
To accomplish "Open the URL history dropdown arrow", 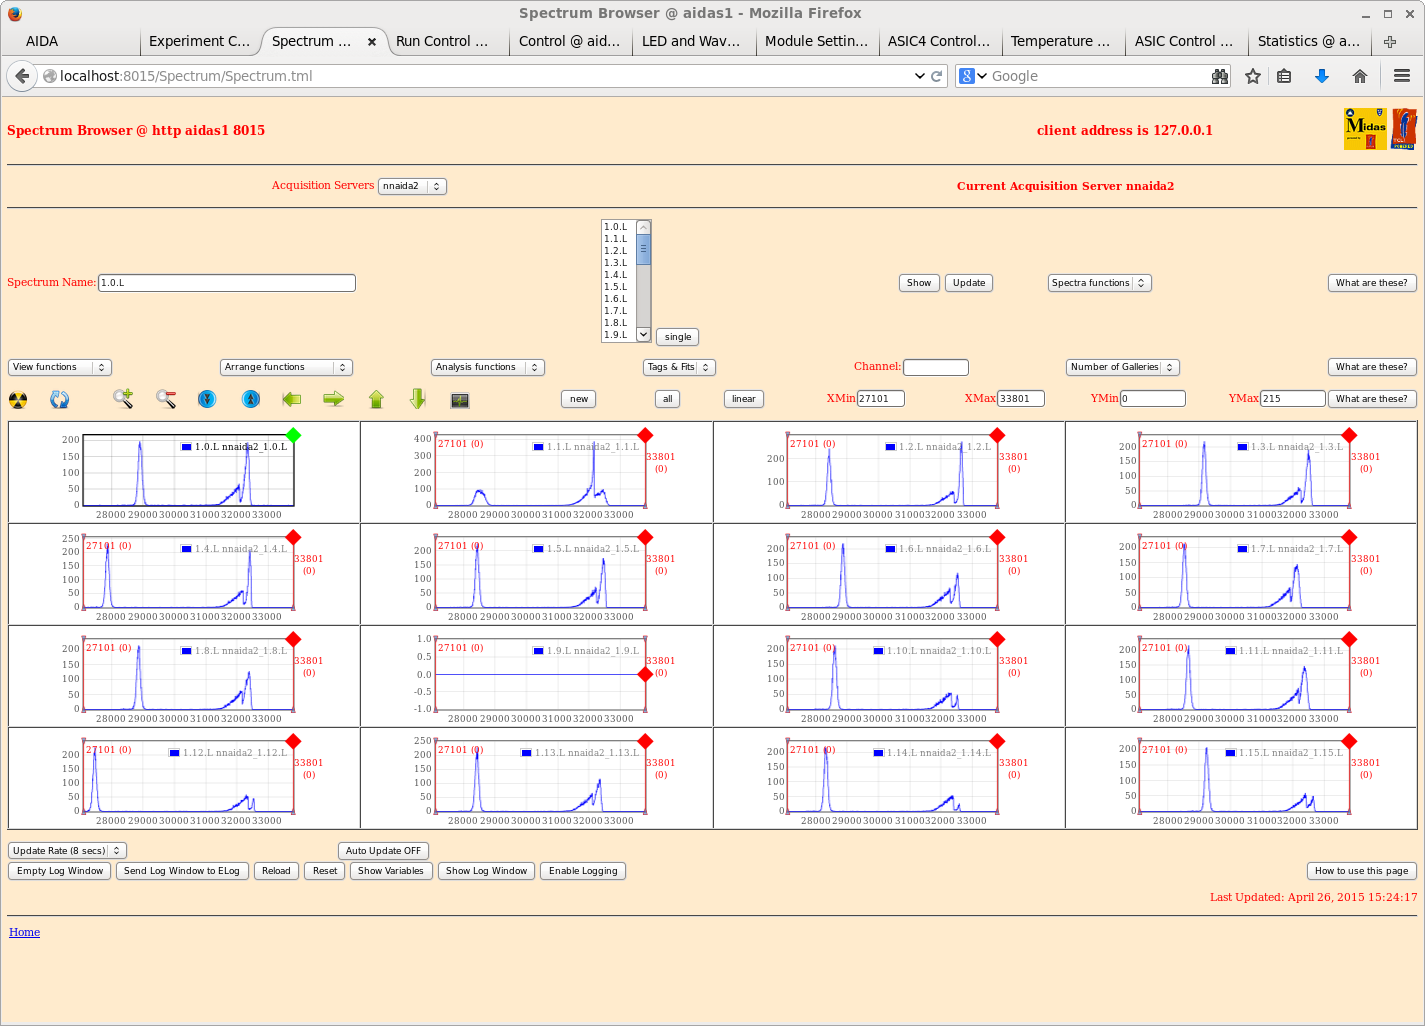I will (920, 76).
